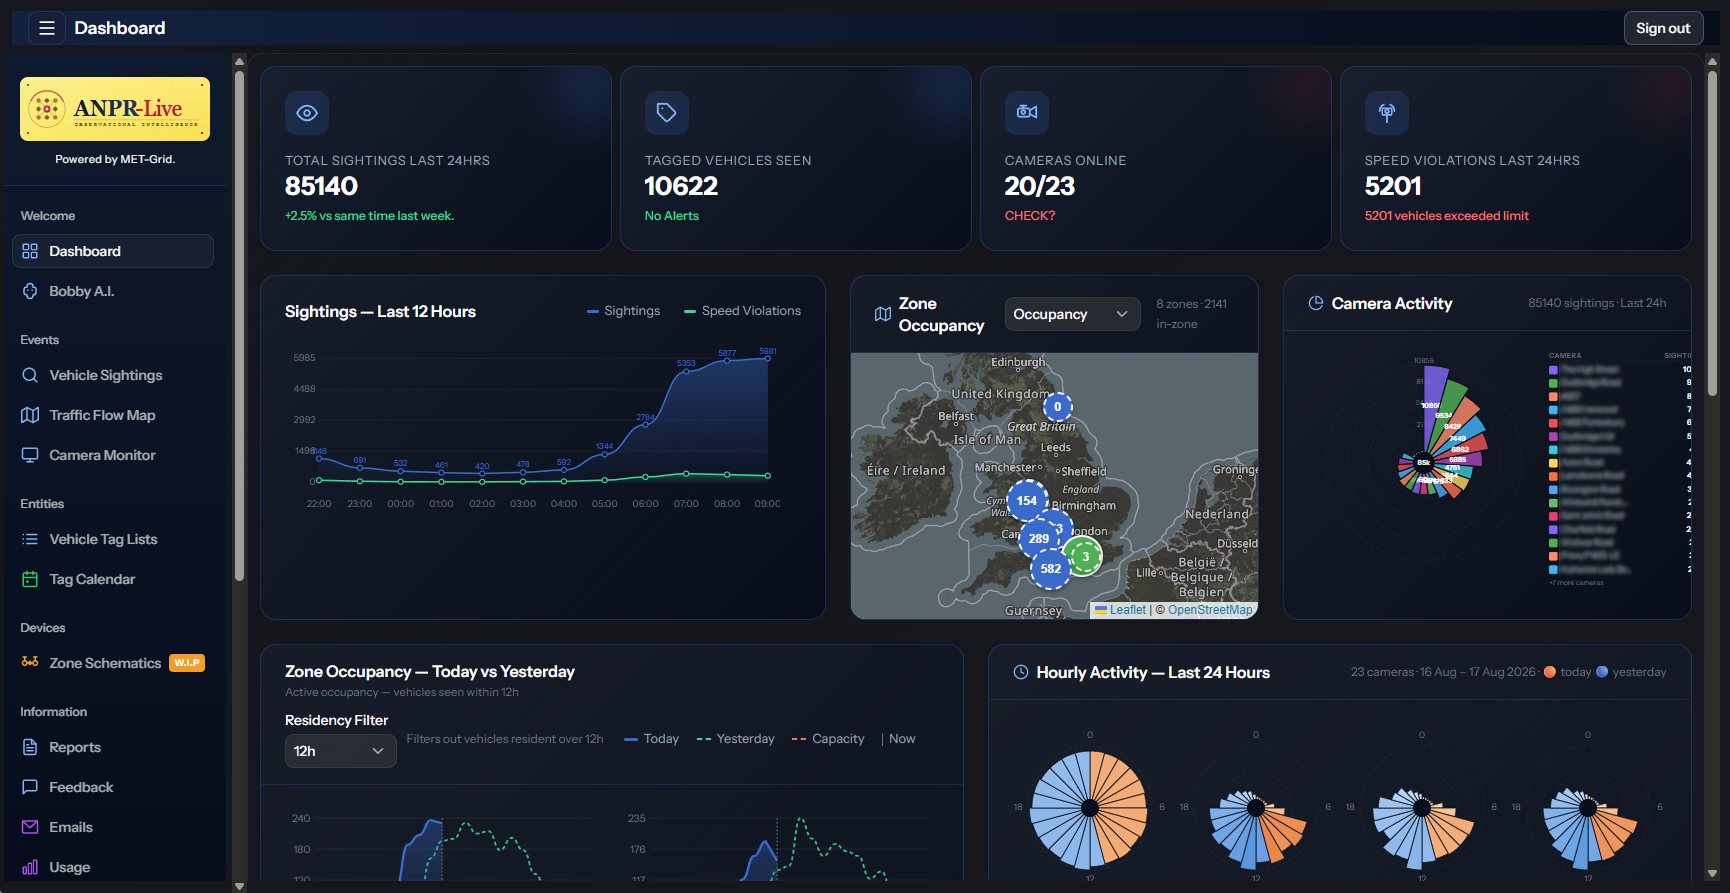Viewport: 1730px width, 893px height.
Task: Click the Emails envelope icon
Action: tap(30, 827)
